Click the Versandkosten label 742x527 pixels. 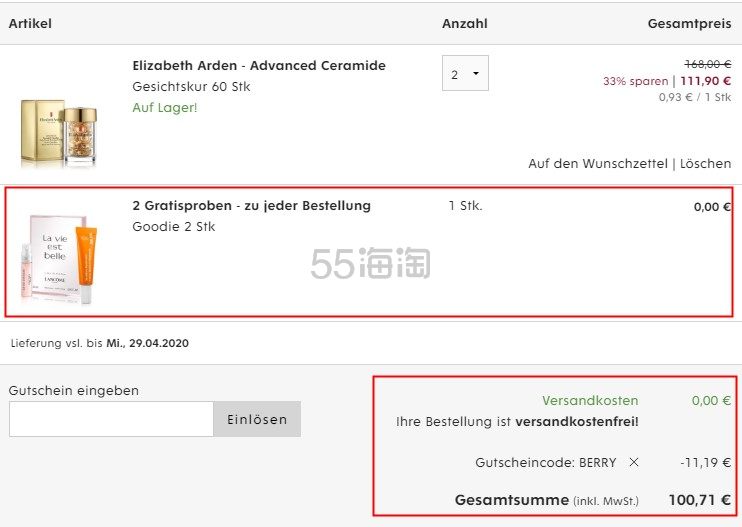click(x=590, y=401)
